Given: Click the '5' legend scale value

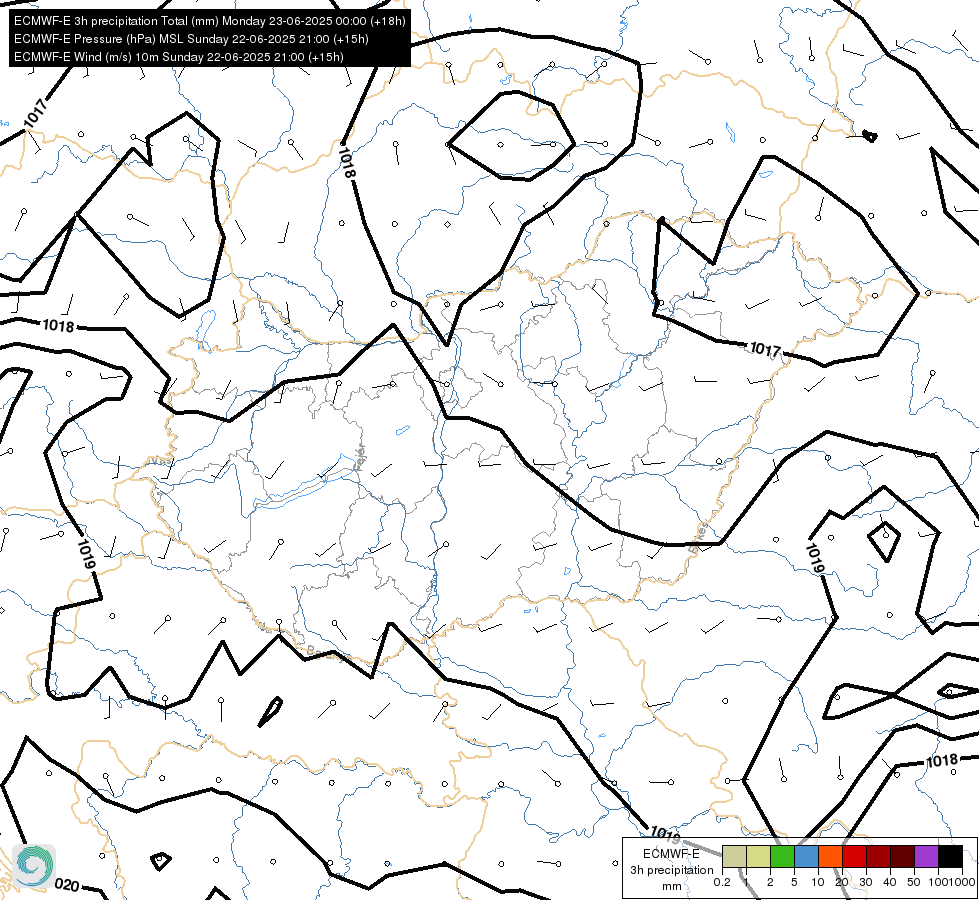Looking at the screenshot, I should click(794, 882).
